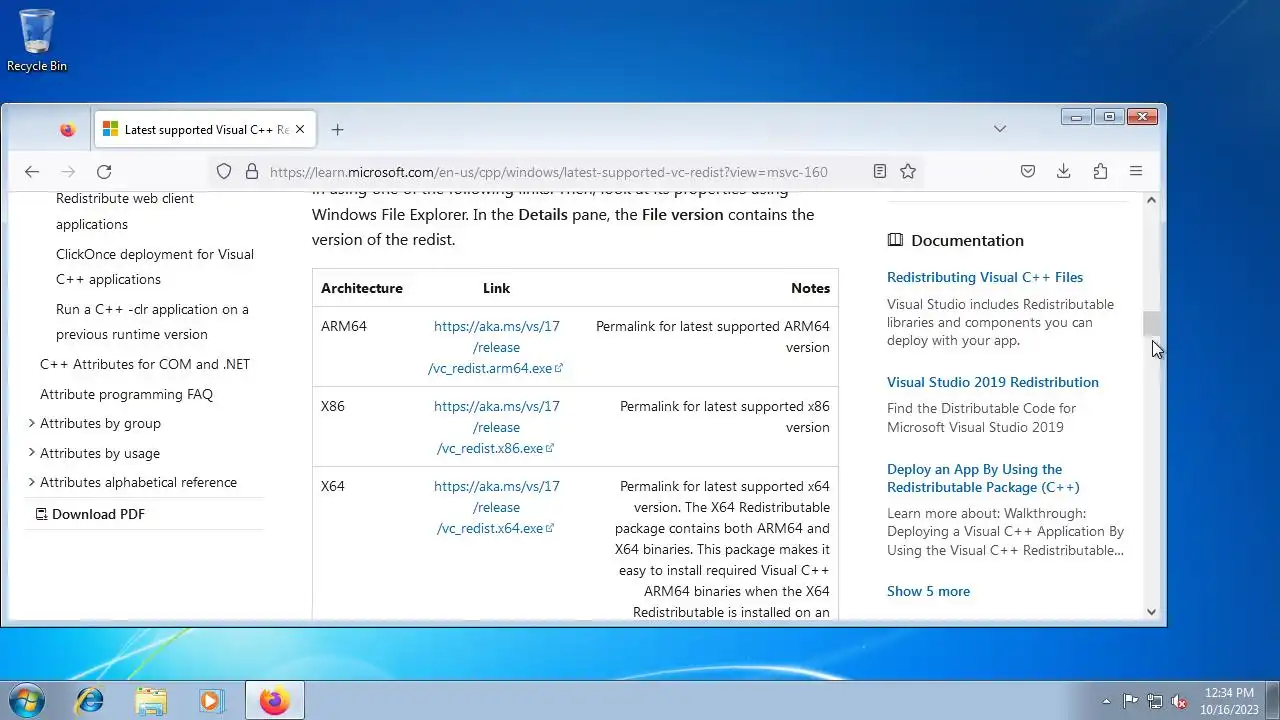Open the Firefox application hamburger menu
This screenshot has height=720, width=1280.
pos(1136,172)
